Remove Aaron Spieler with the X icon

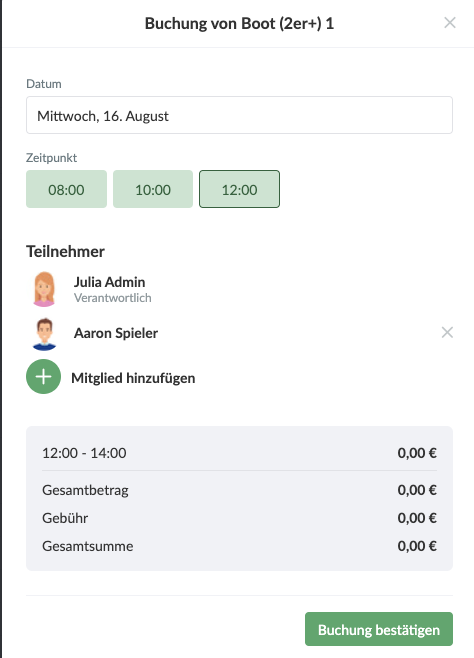[x=447, y=332]
